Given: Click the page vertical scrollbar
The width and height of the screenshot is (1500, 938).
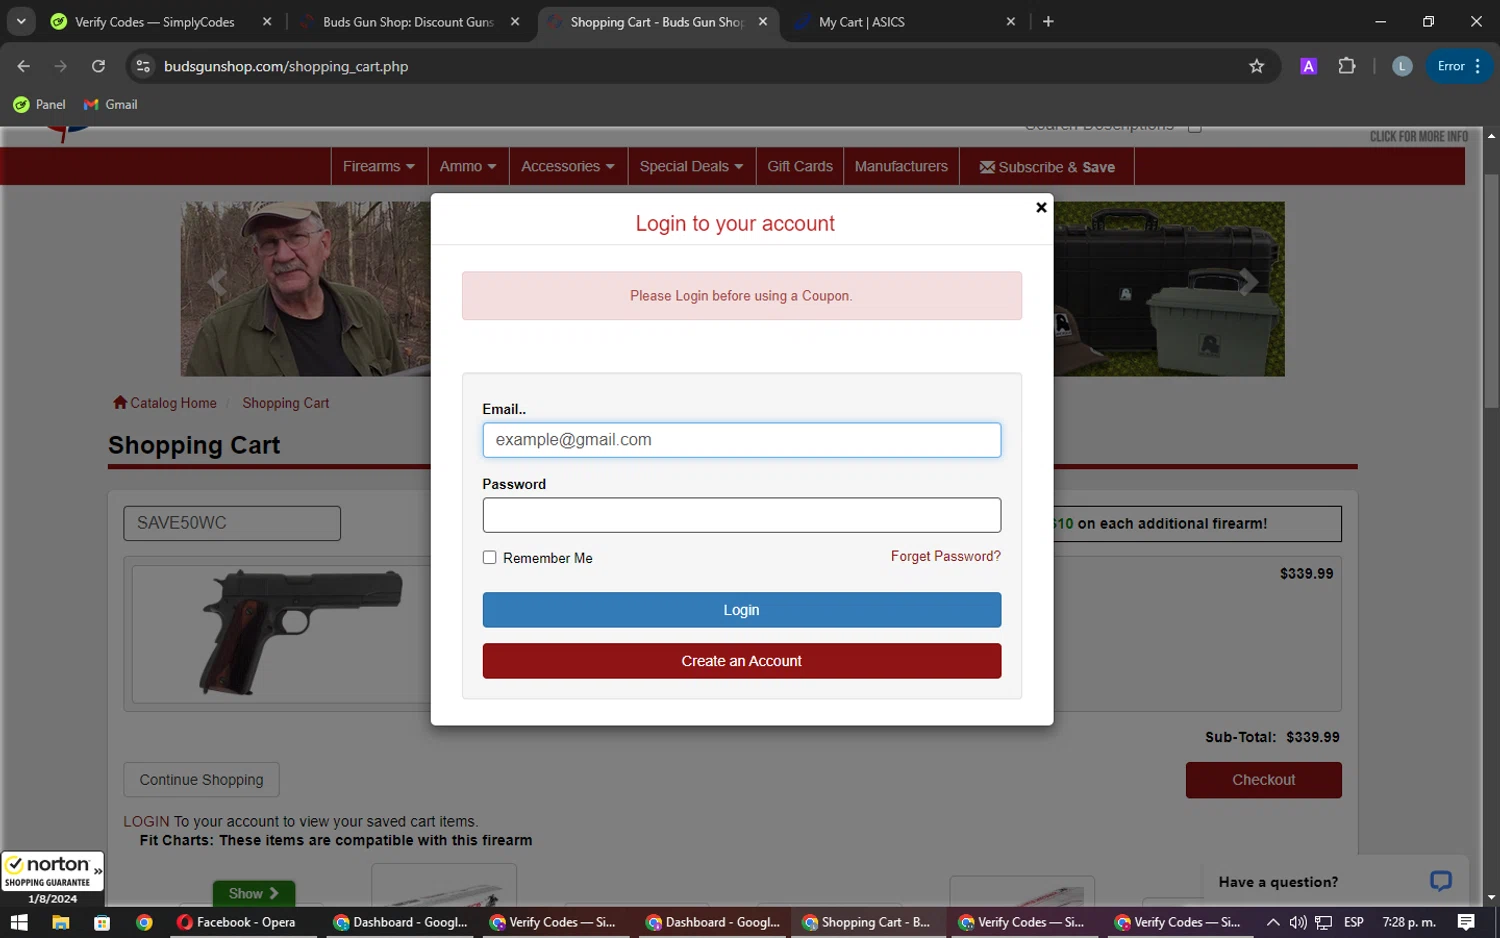Looking at the screenshot, I should [1491, 291].
